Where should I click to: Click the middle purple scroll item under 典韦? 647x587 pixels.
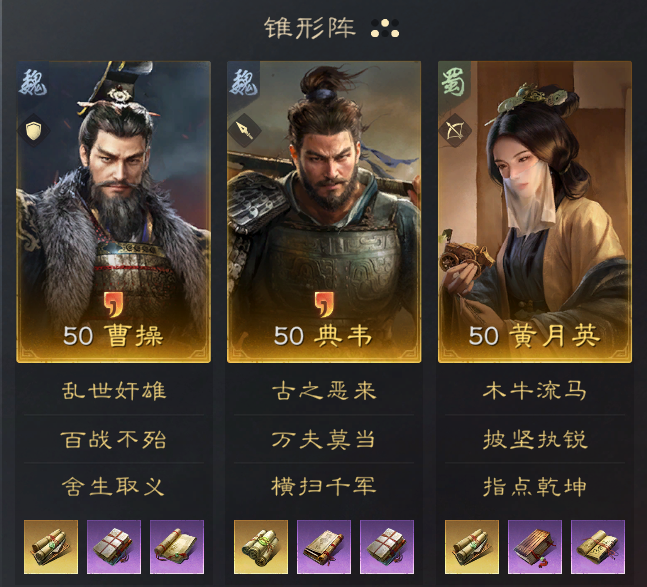point(324,547)
